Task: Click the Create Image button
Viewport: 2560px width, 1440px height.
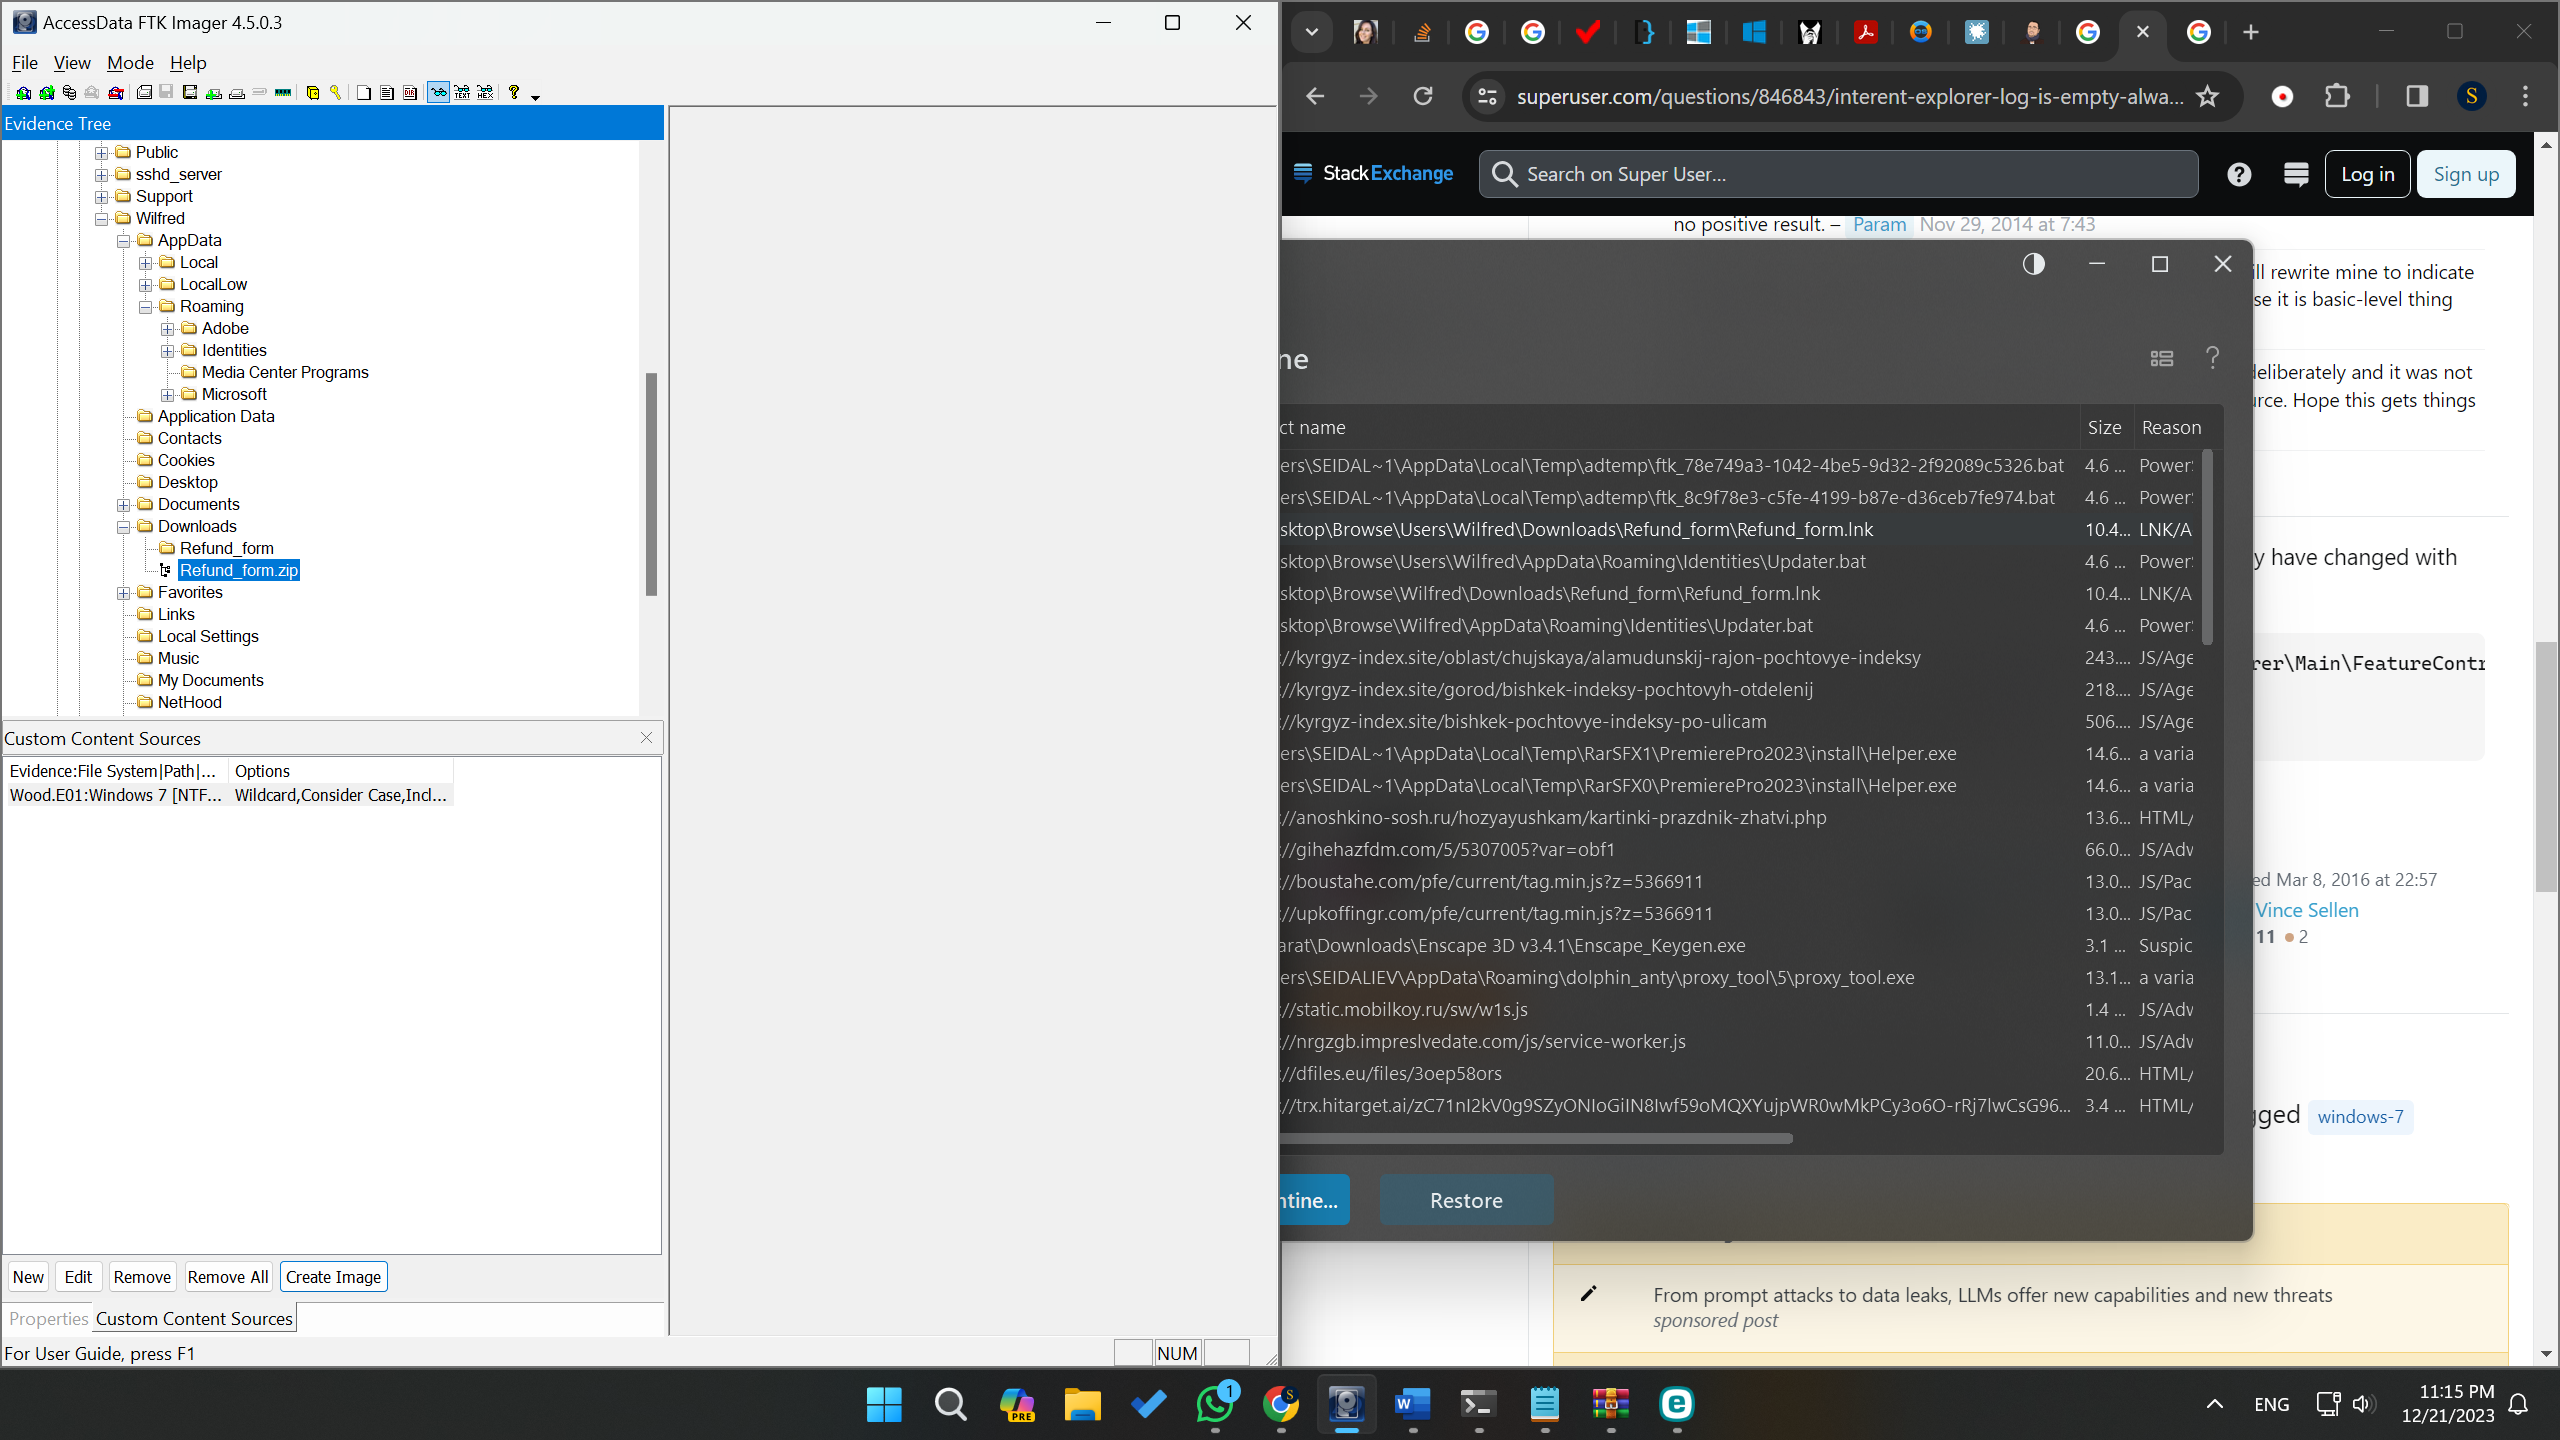Action: 333,1277
